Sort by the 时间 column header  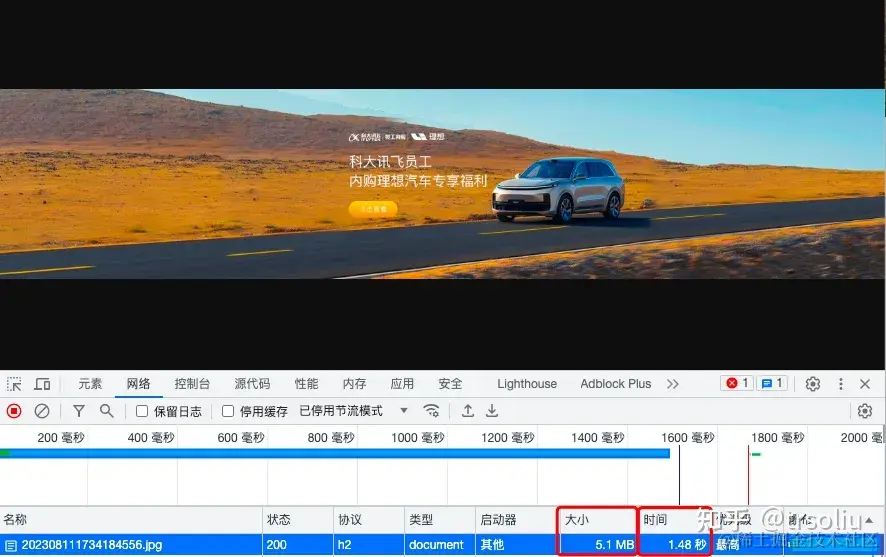tap(675, 520)
